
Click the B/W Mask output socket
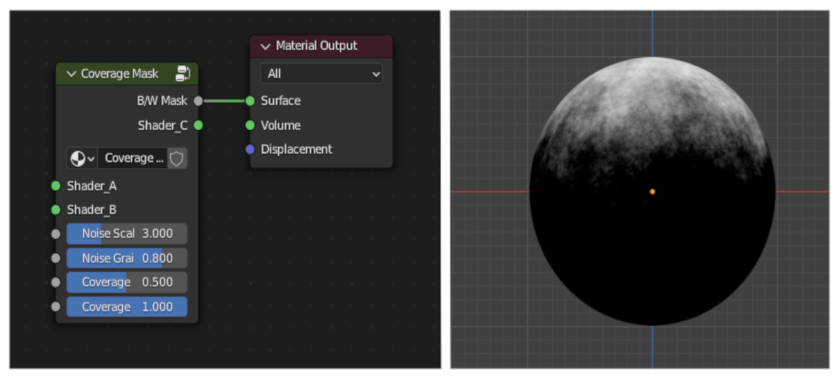pyautogui.click(x=198, y=101)
